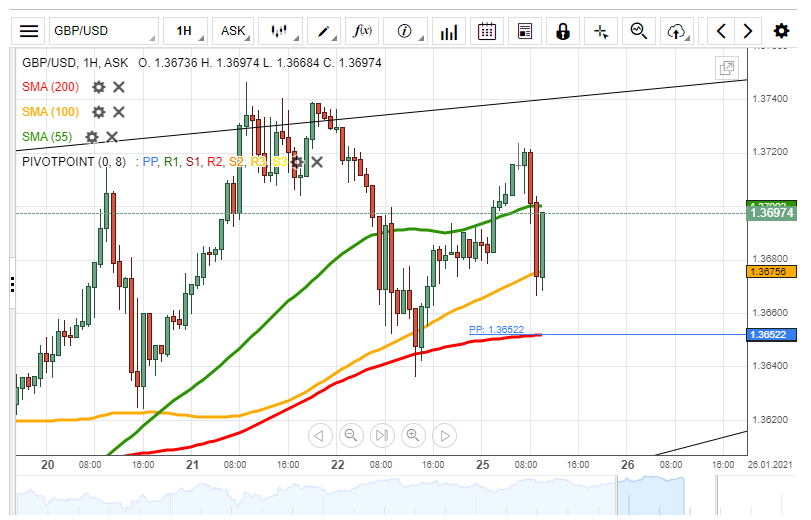The image size is (811, 520).
Task: Open the chart zoom magnifier tool
Action: pyautogui.click(x=639, y=31)
